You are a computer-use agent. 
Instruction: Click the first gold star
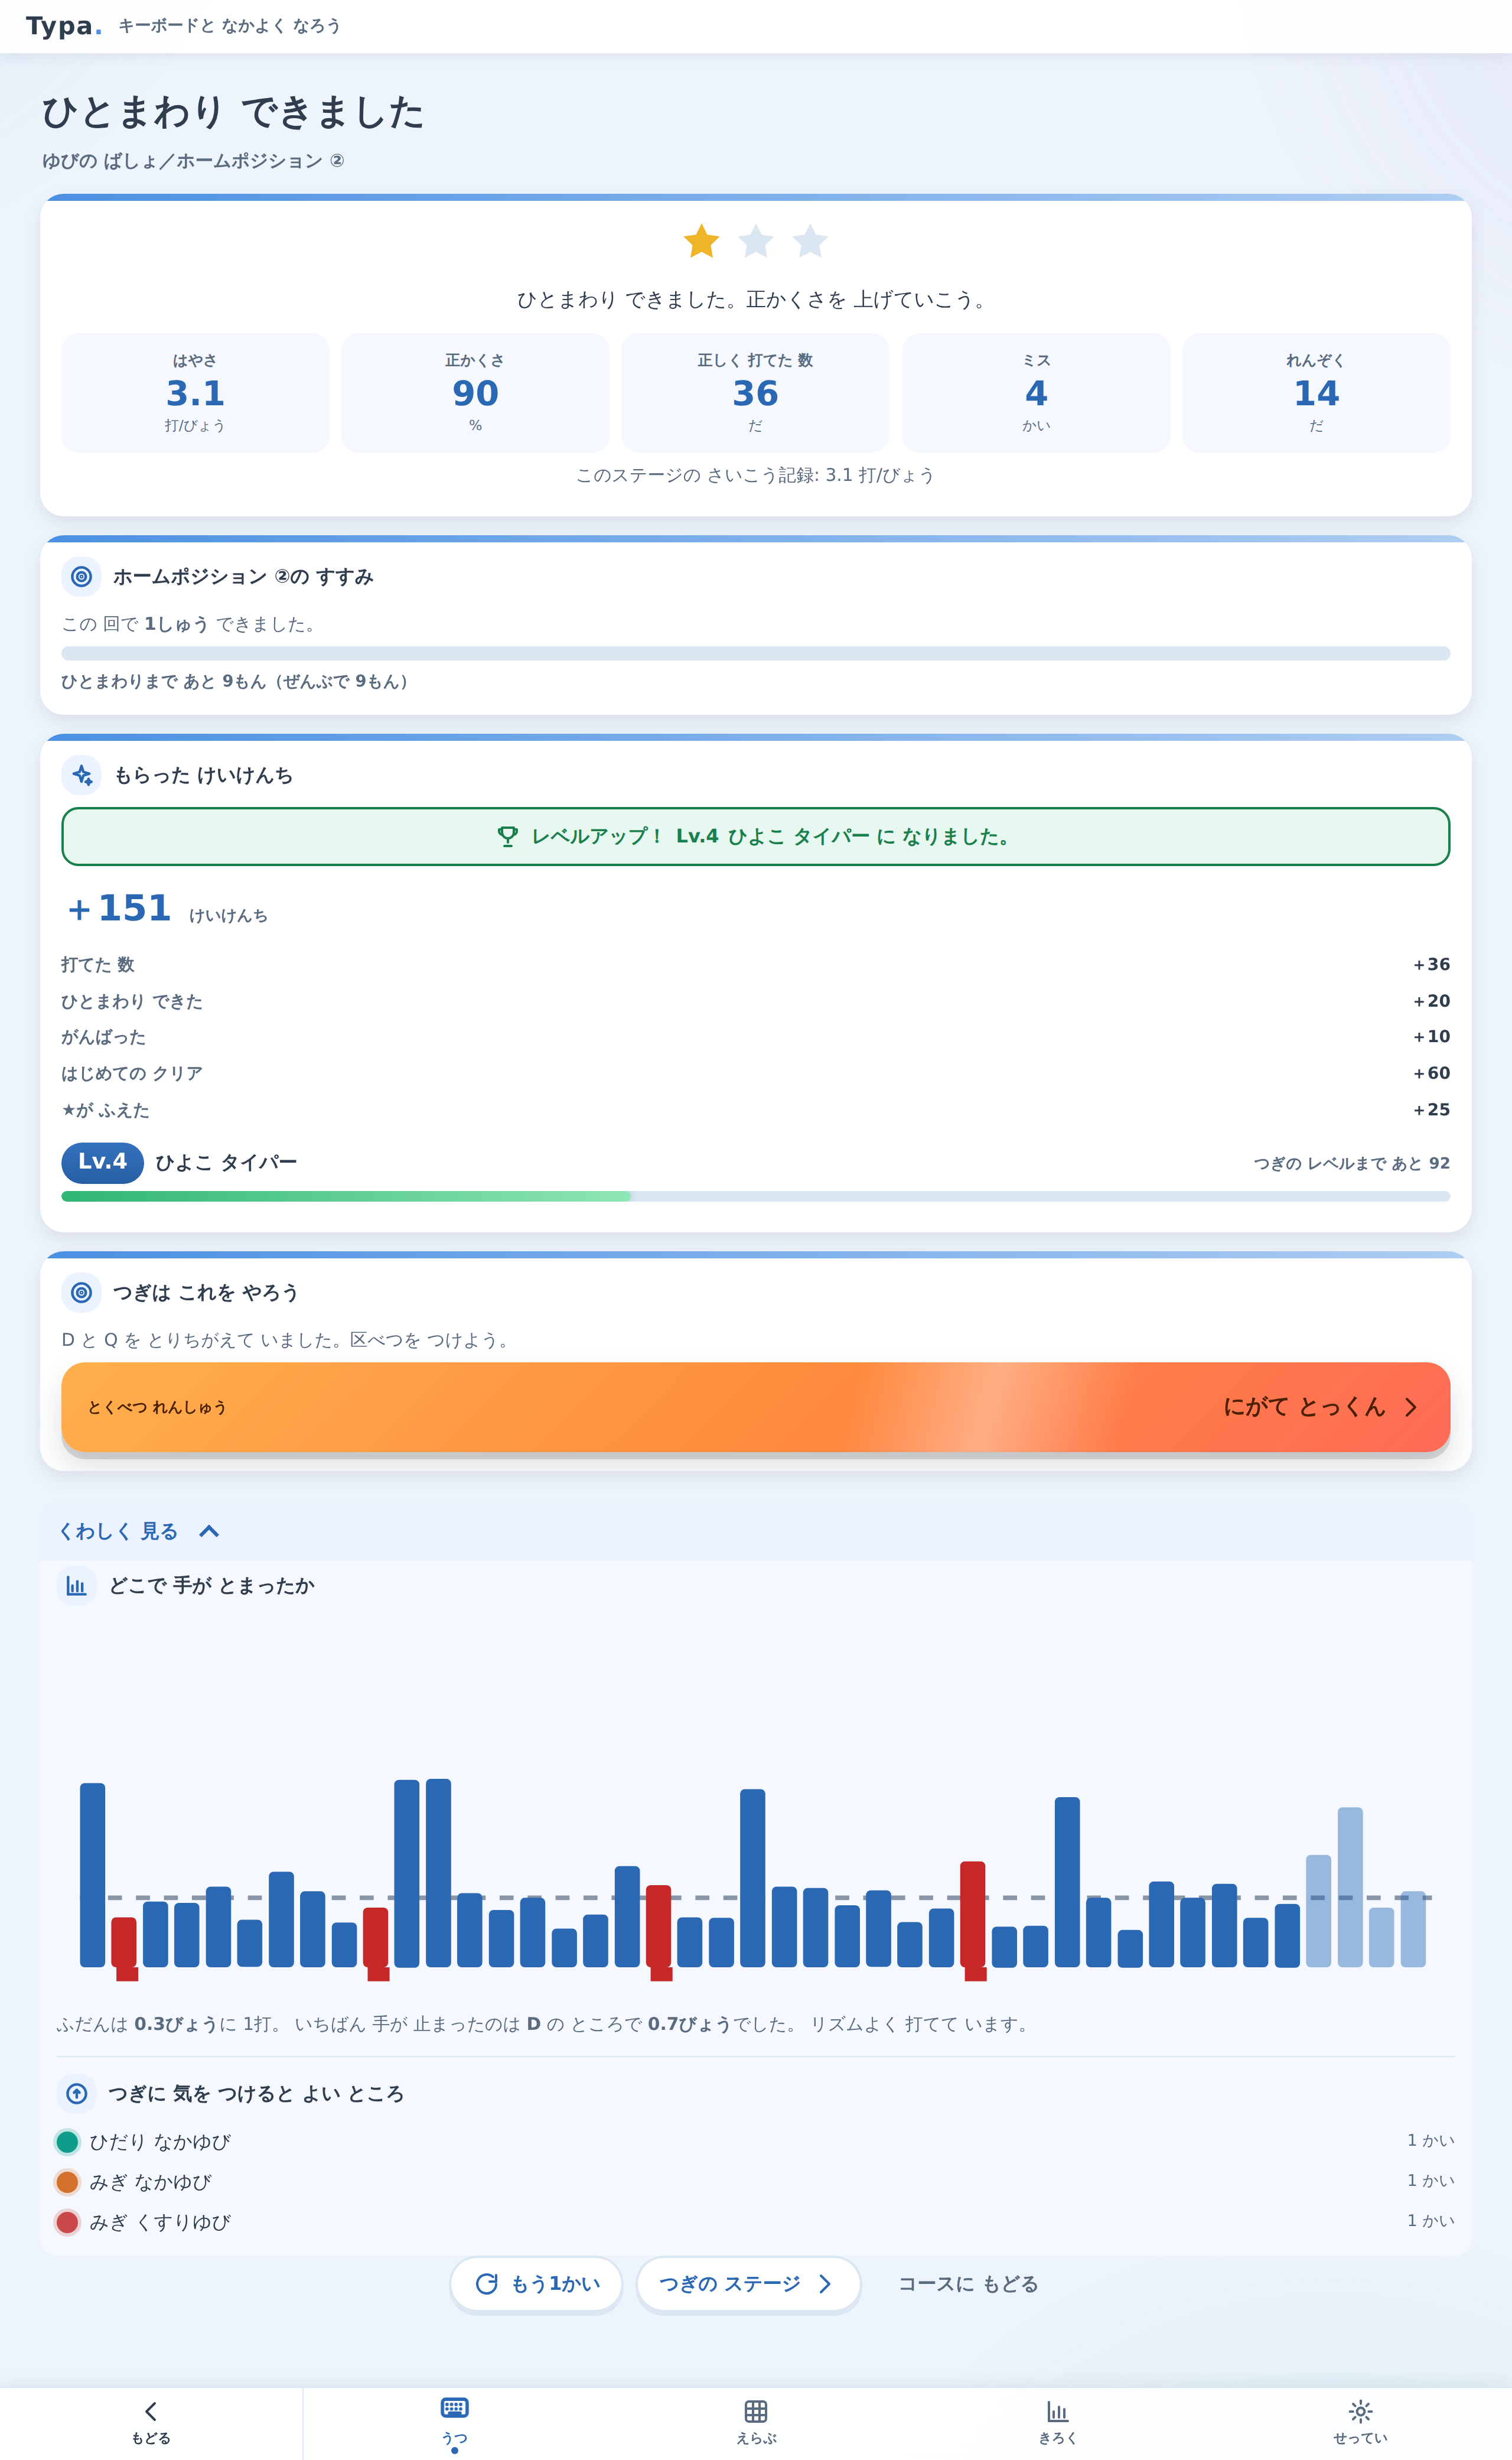pos(701,241)
